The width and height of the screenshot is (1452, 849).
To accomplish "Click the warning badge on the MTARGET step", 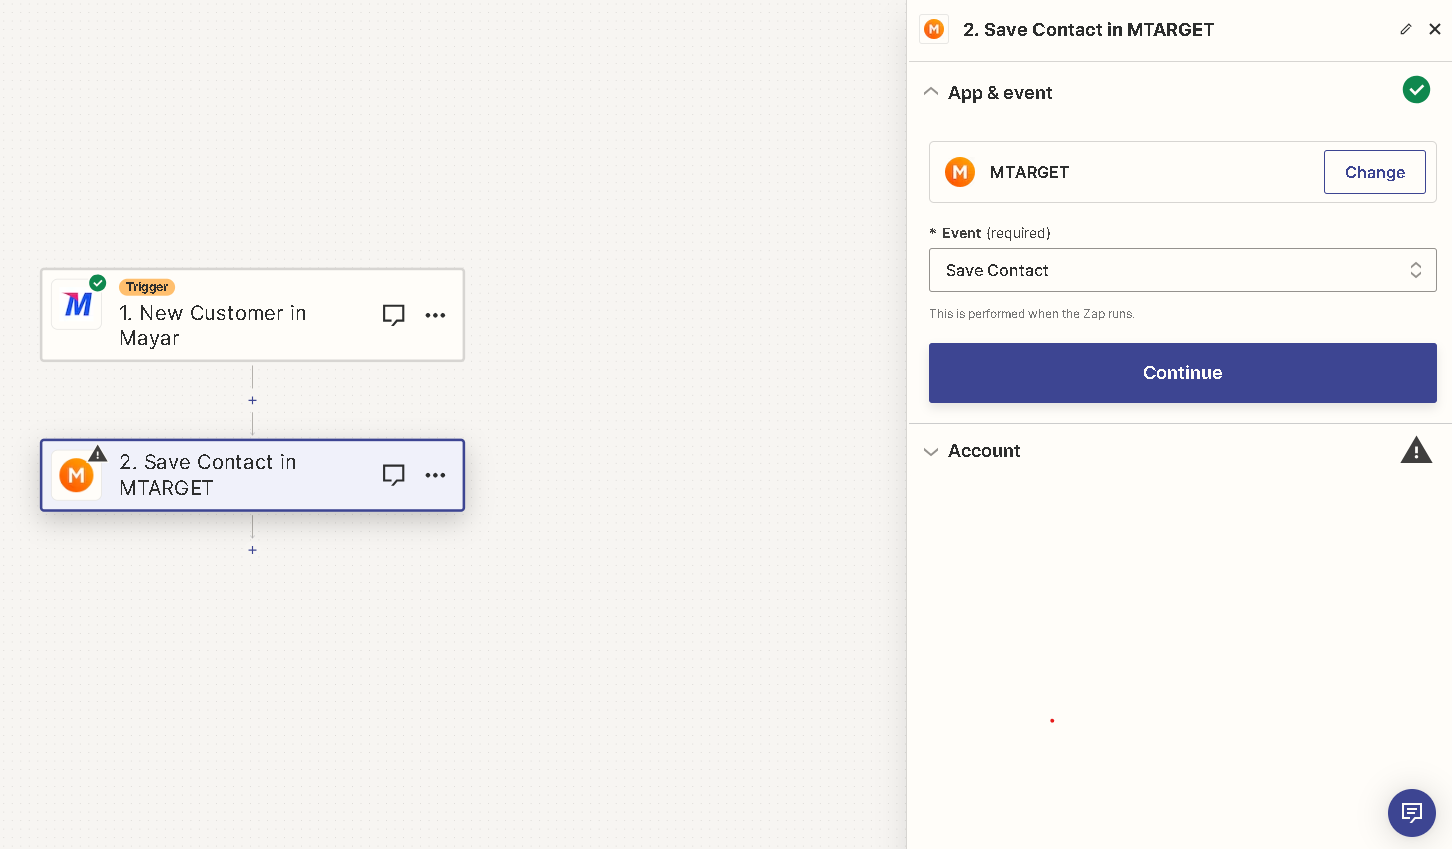I will point(98,453).
